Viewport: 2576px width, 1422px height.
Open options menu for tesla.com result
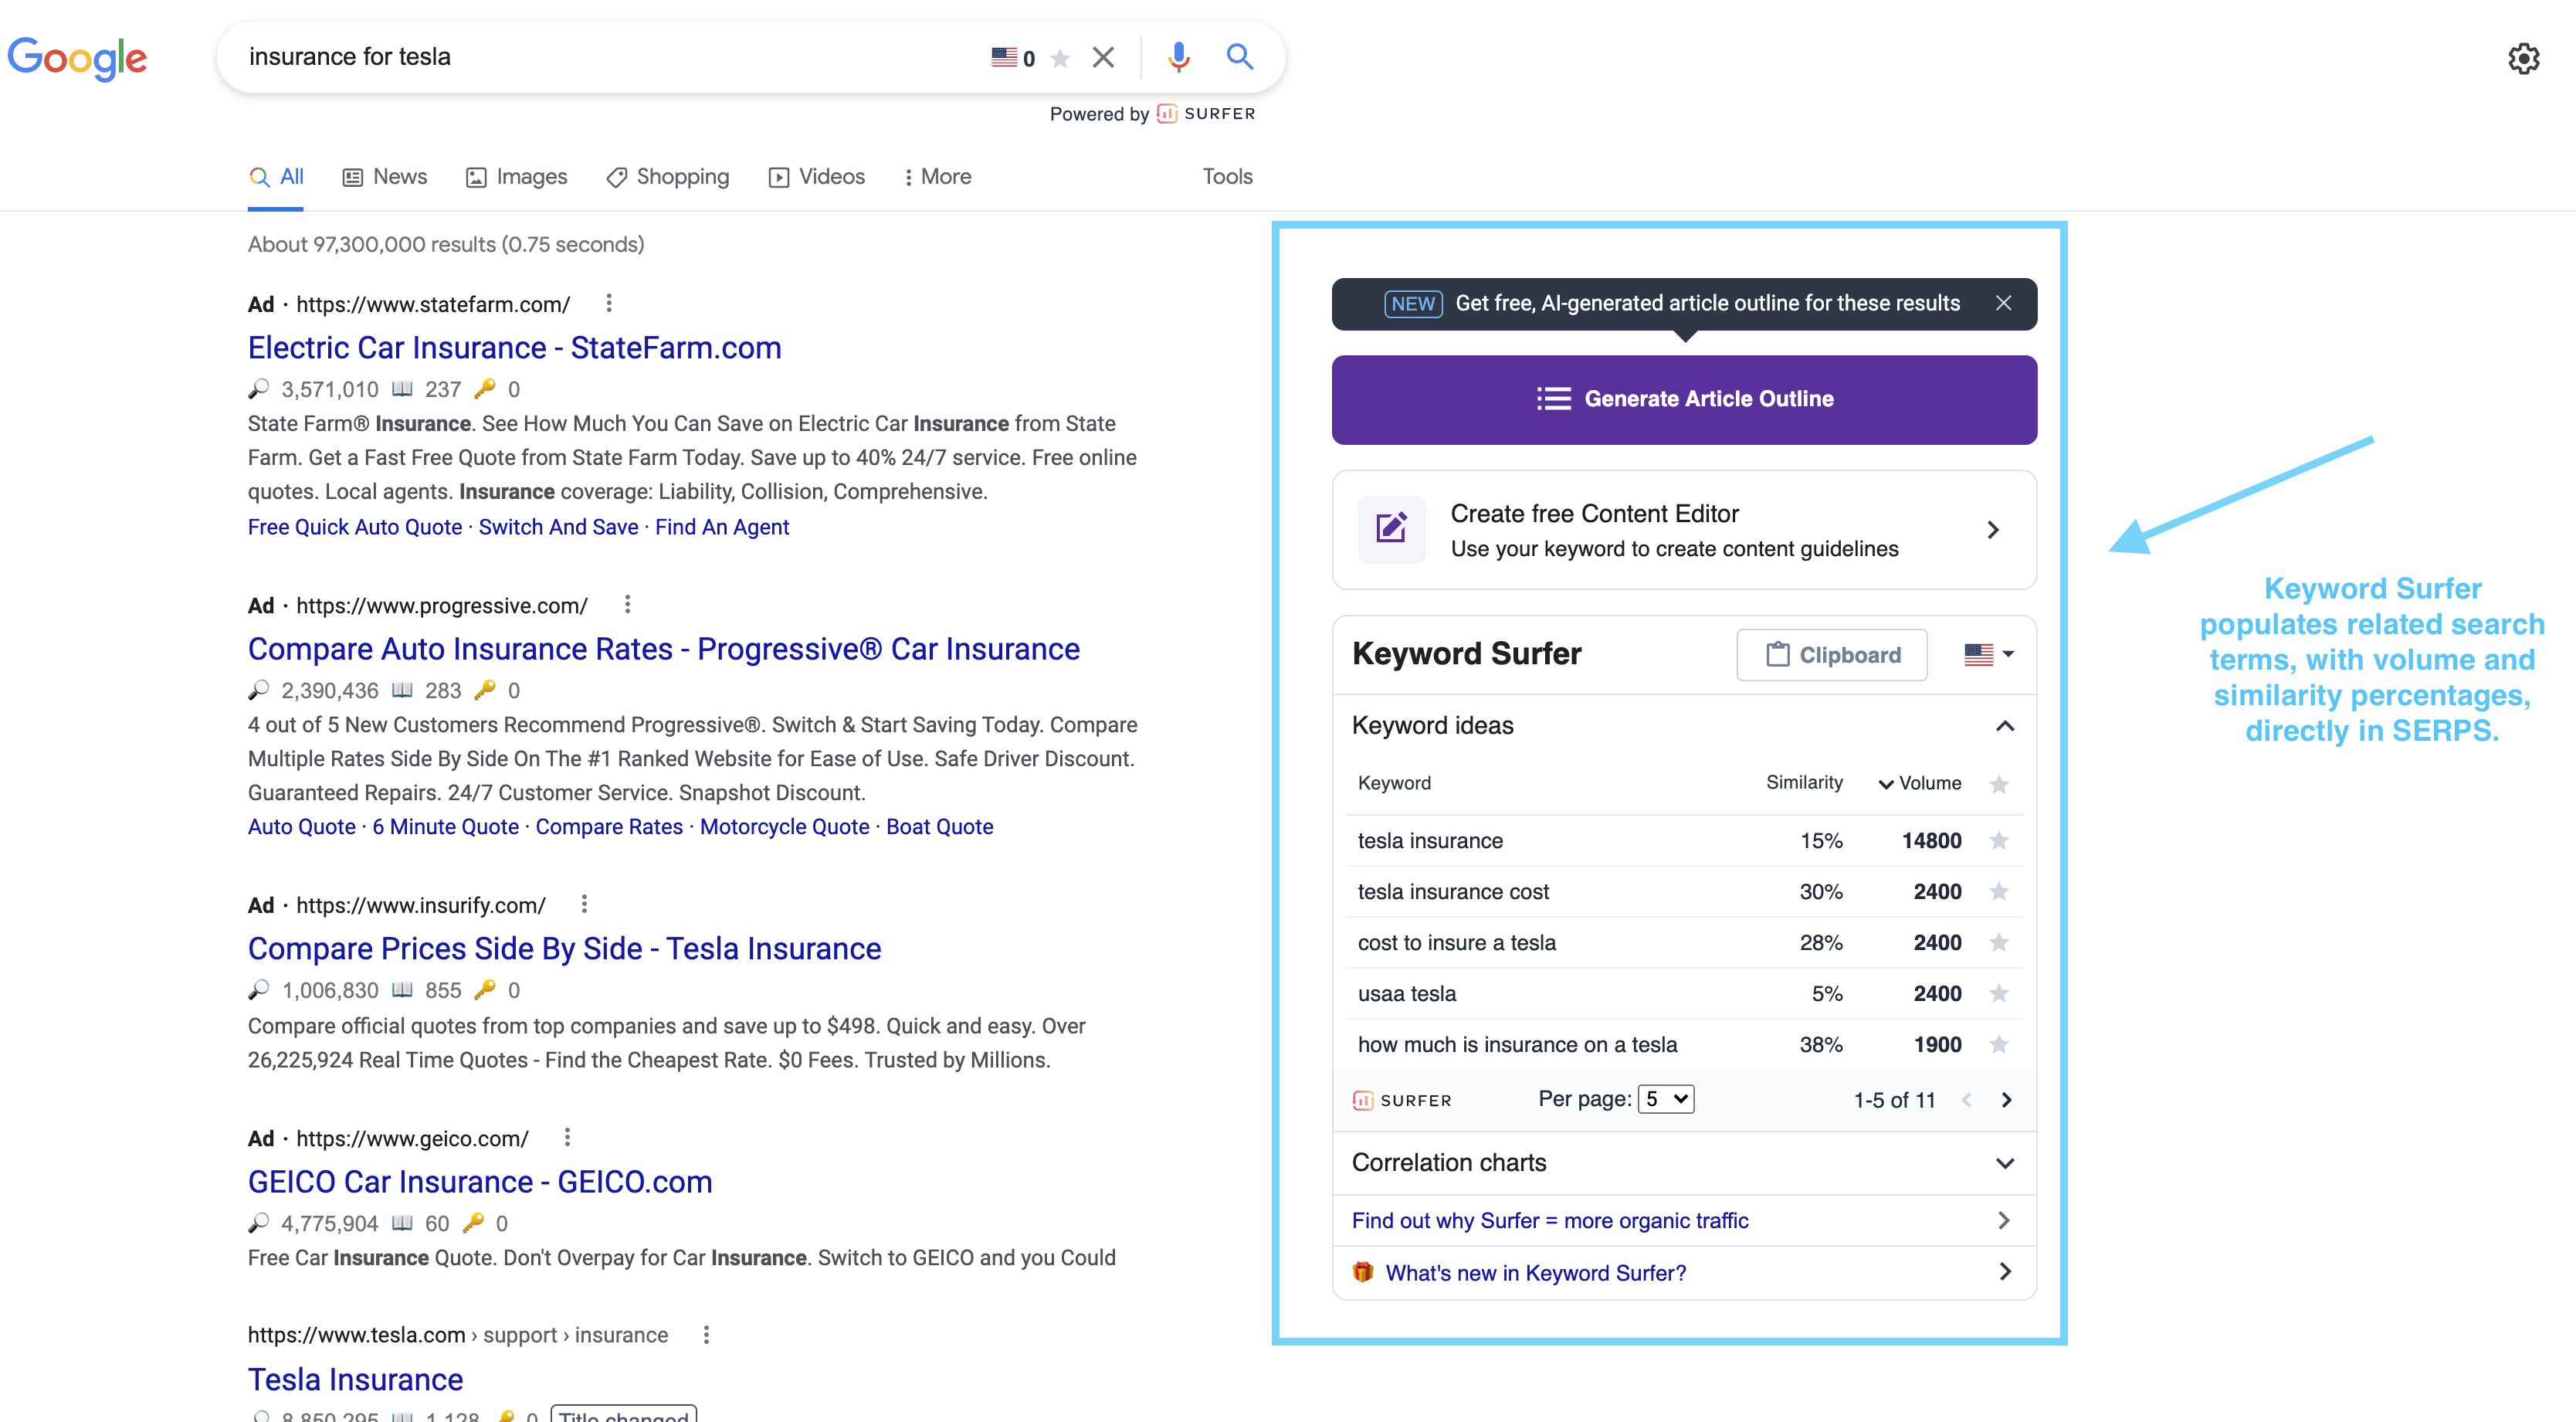[706, 1334]
